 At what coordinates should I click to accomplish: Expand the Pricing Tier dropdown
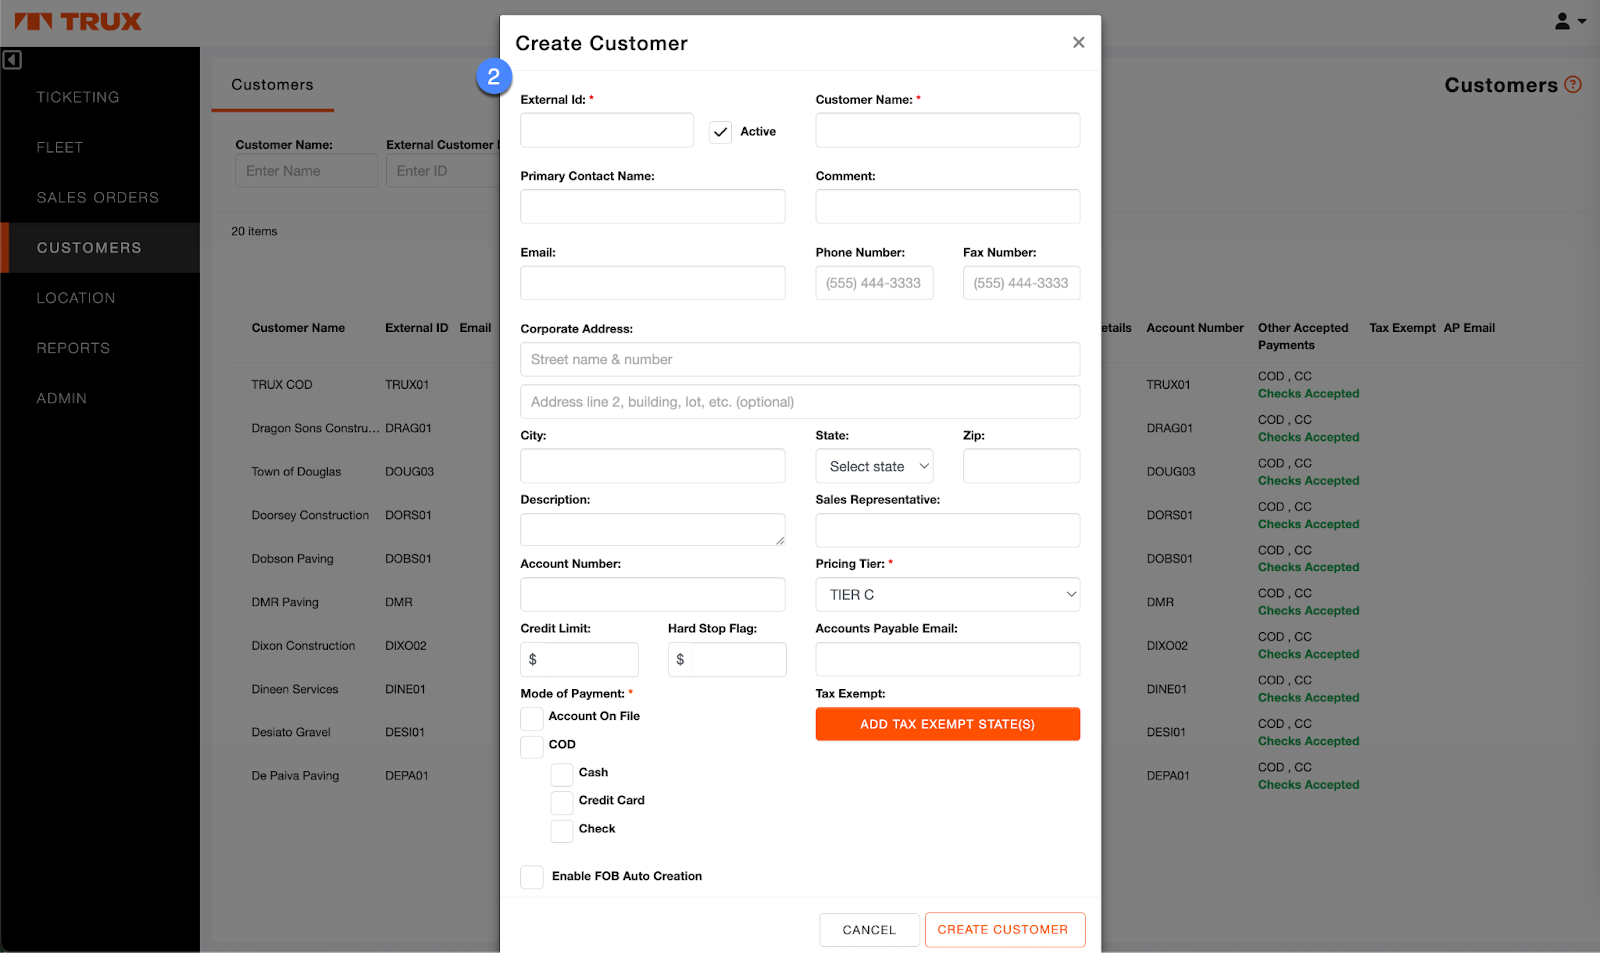click(x=947, y=595)
